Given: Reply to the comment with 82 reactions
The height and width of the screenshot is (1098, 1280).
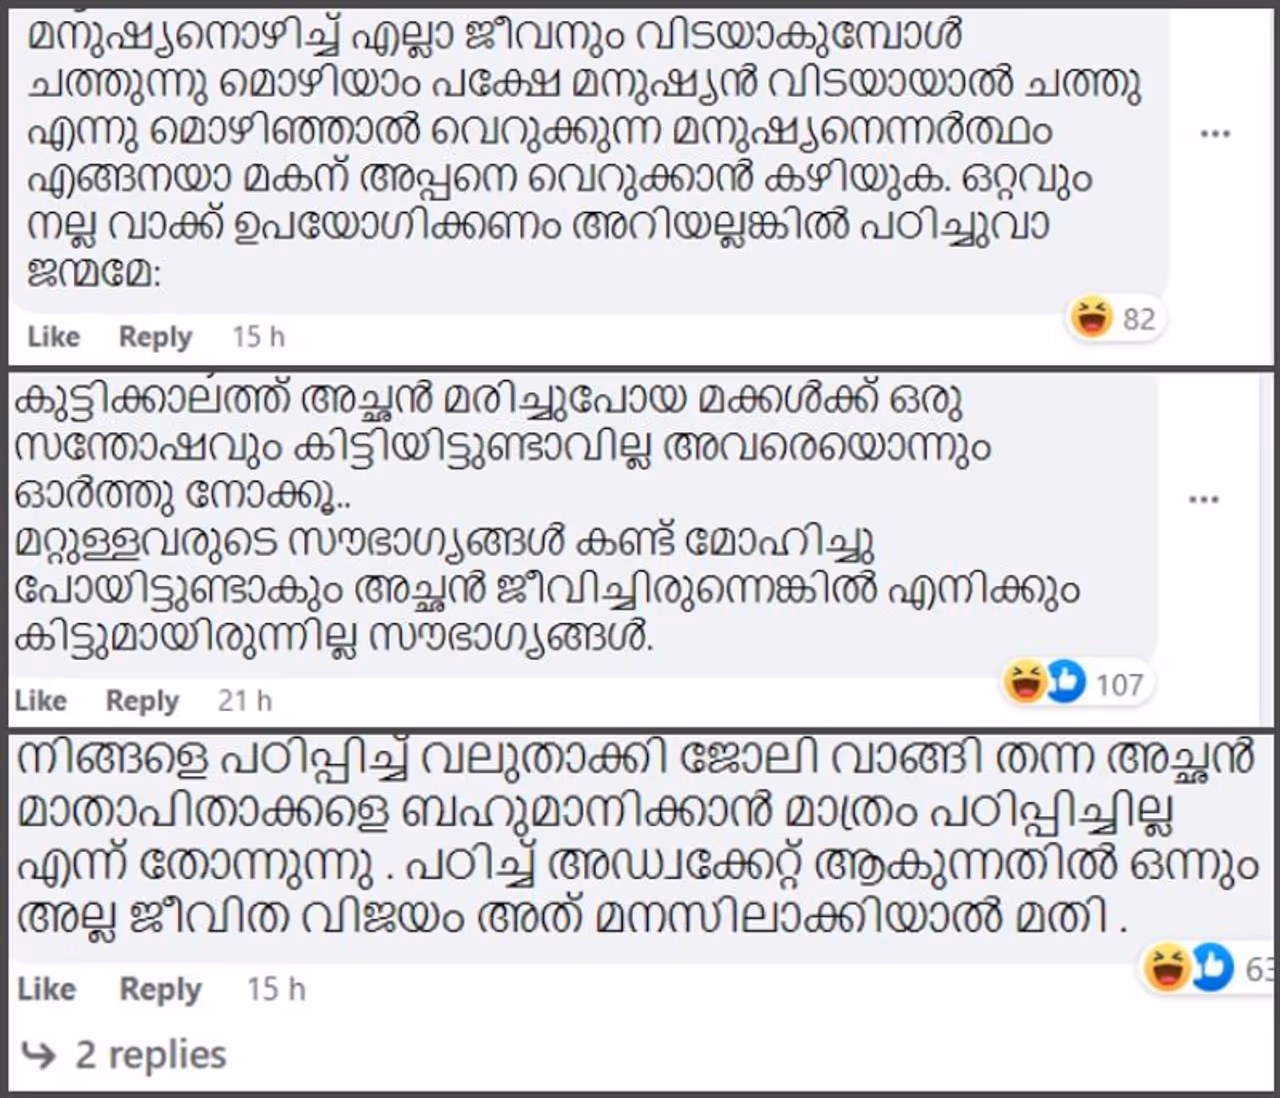Looking at the screenshot, I should [x=155, y=337].
